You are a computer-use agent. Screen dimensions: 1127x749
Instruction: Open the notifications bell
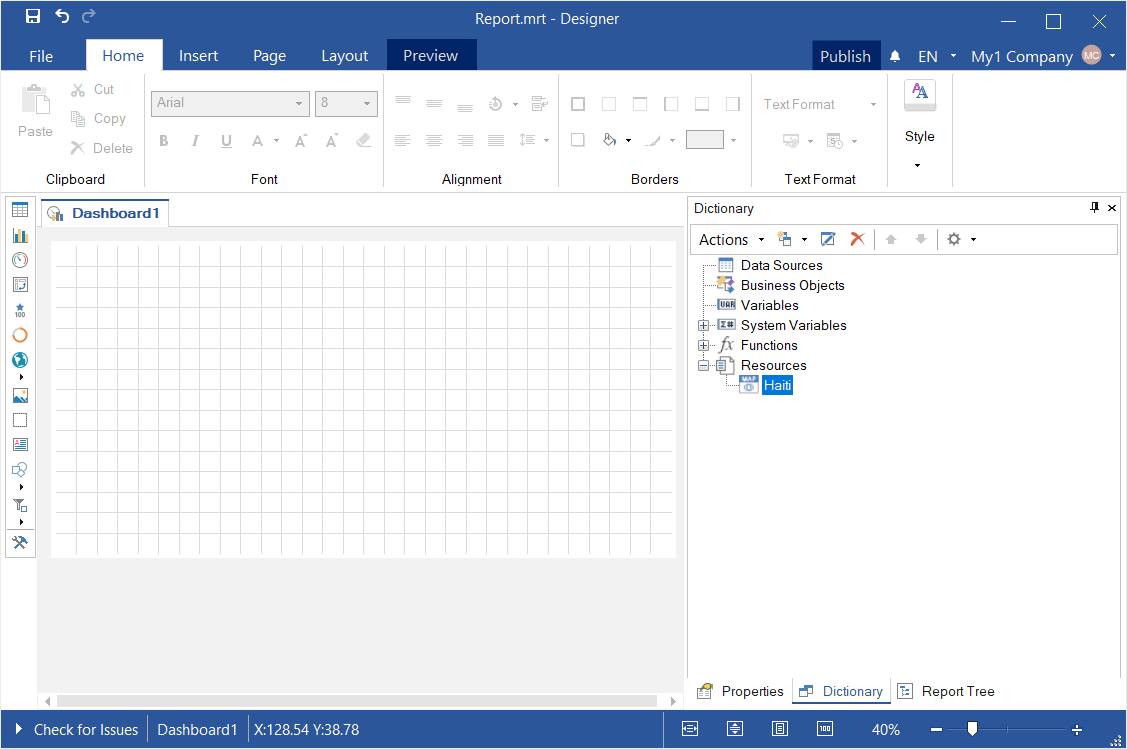click(896, 57)
